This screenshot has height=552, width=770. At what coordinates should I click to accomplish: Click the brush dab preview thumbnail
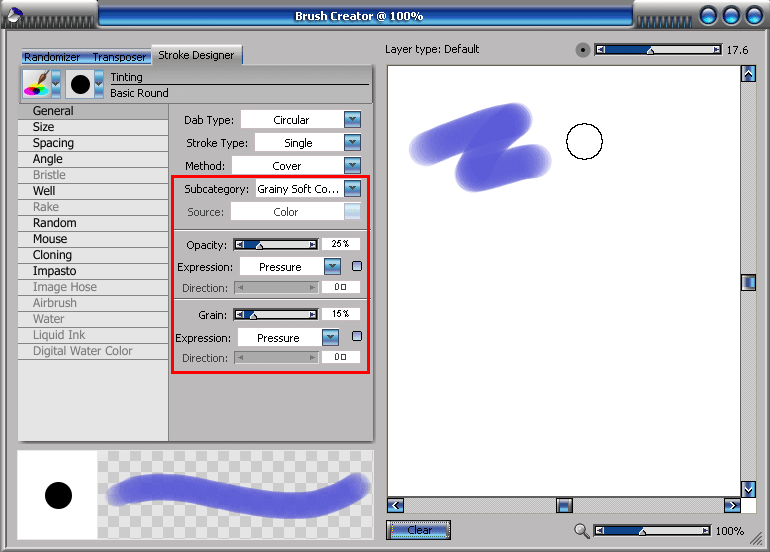[58, 495]
